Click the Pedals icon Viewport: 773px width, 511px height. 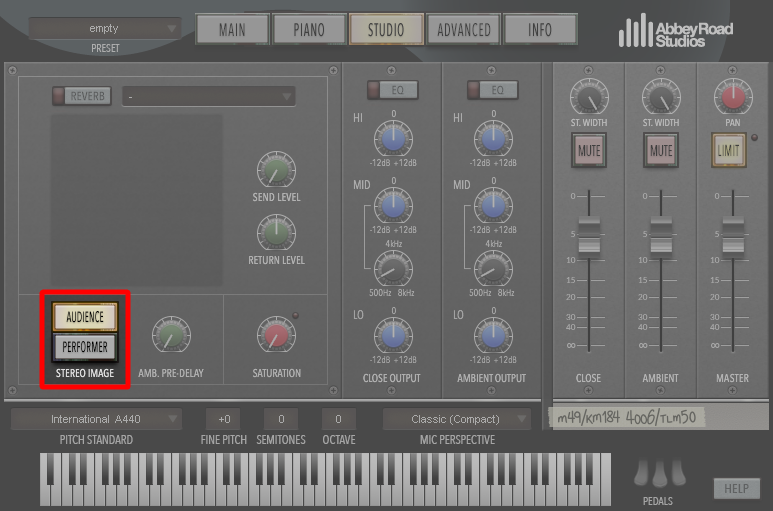pos(659,472)
